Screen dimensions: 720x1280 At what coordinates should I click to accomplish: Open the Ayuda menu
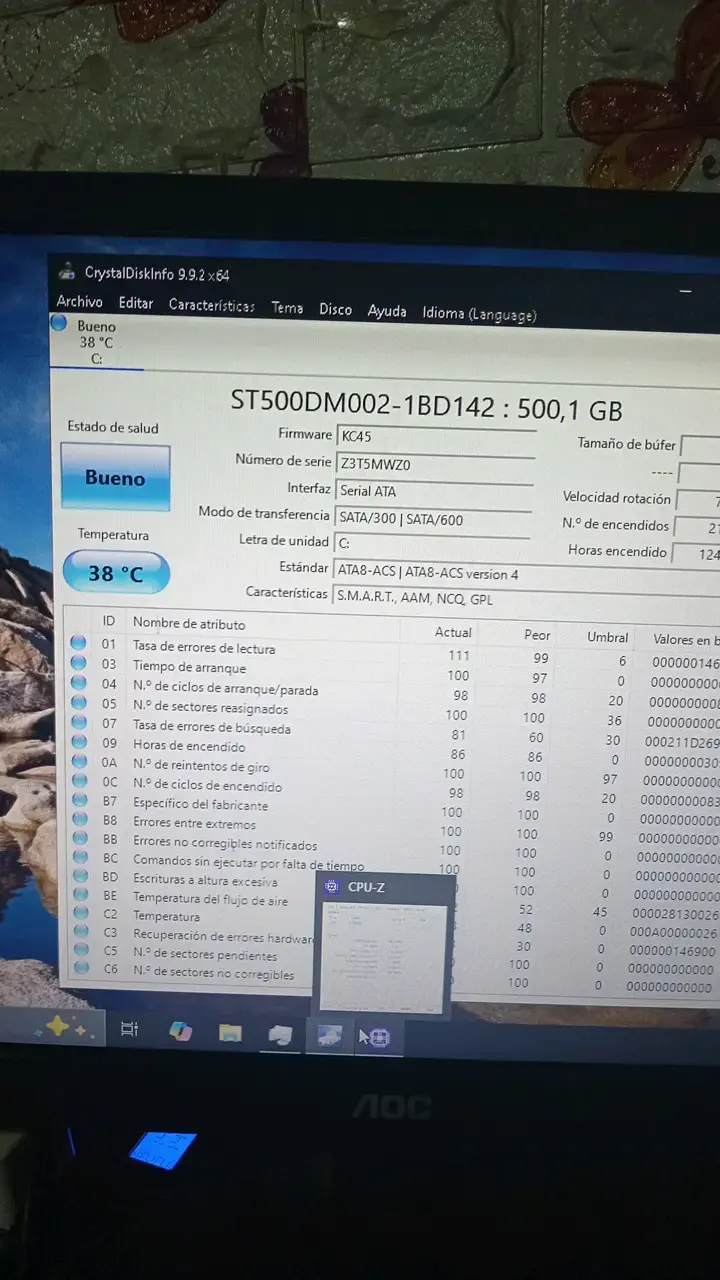(x=387, y=311)
